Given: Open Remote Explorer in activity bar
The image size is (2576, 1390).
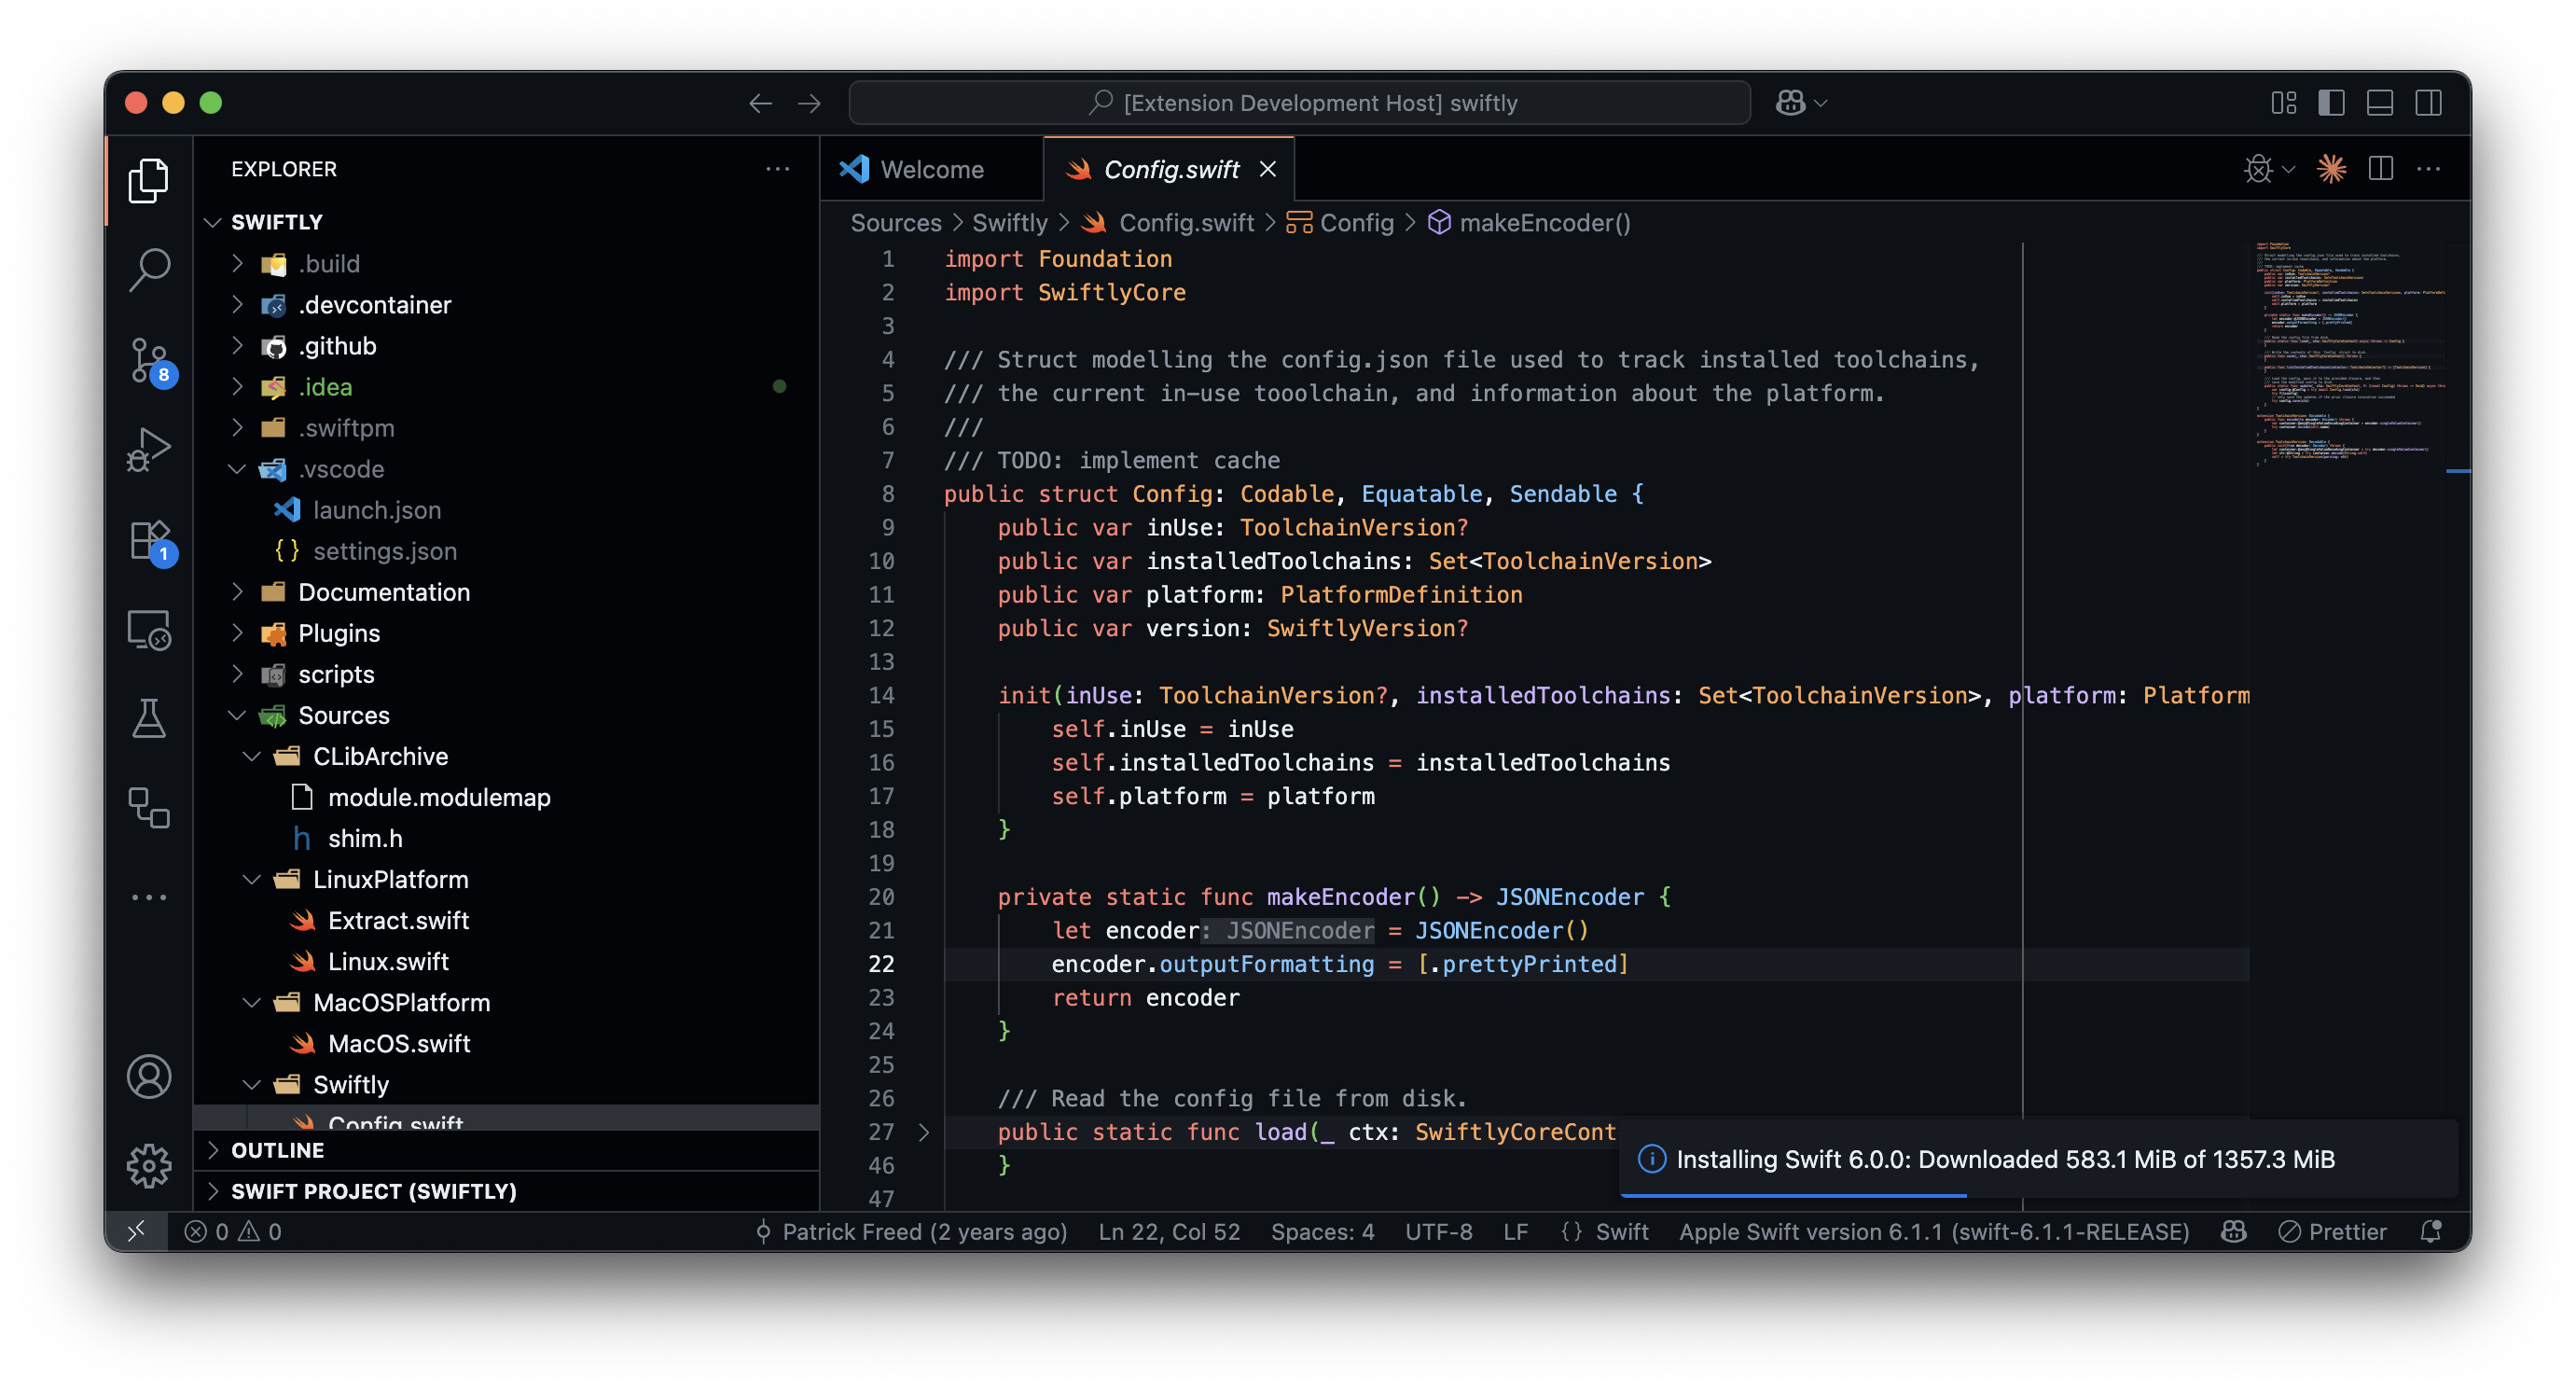Looking at the screenshot, I should coord(149,630).
